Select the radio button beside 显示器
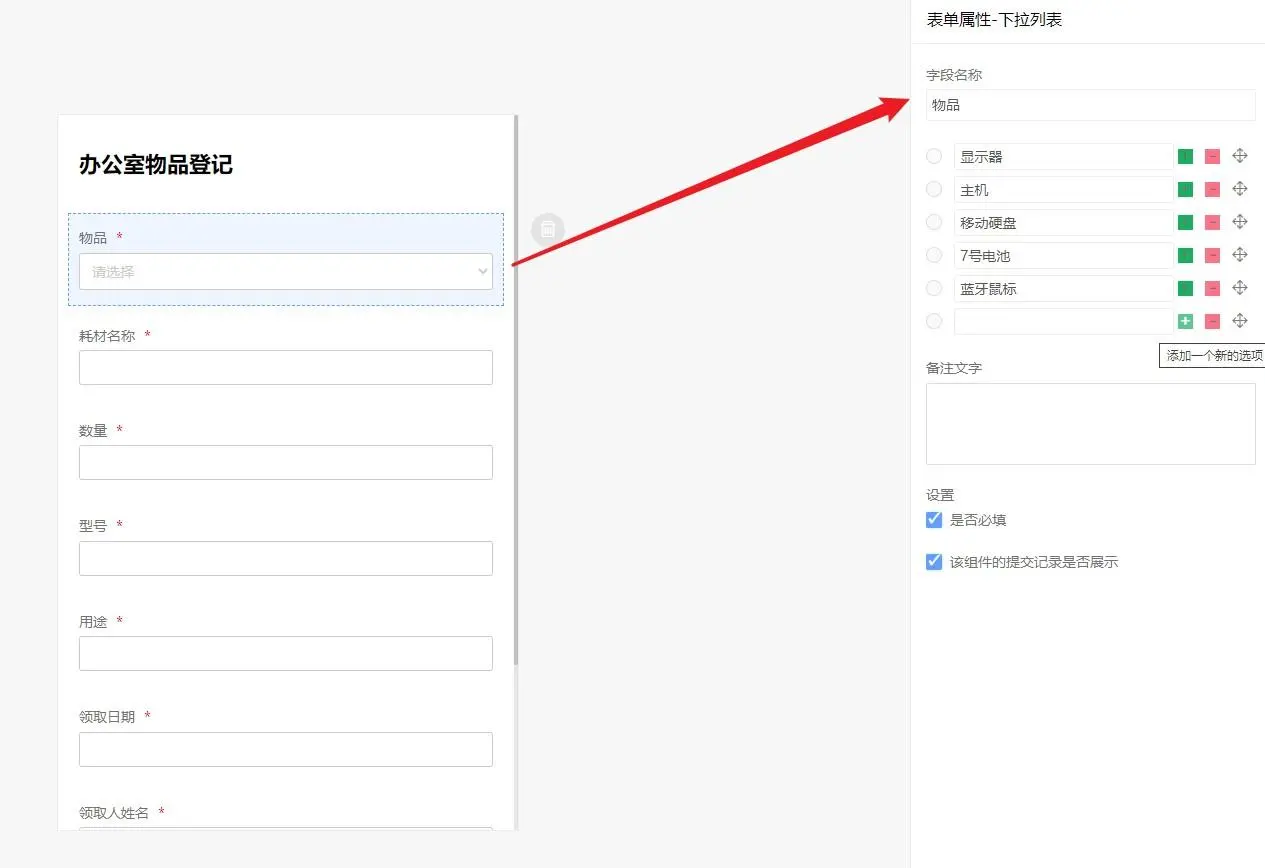This screenshot has width=1265, height=868. 933,156
